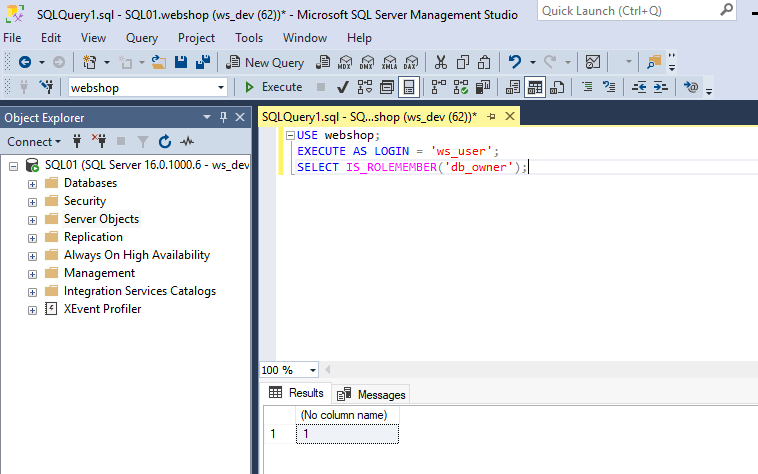
Task: Click result cell with value 1
Action: point(347,434)
